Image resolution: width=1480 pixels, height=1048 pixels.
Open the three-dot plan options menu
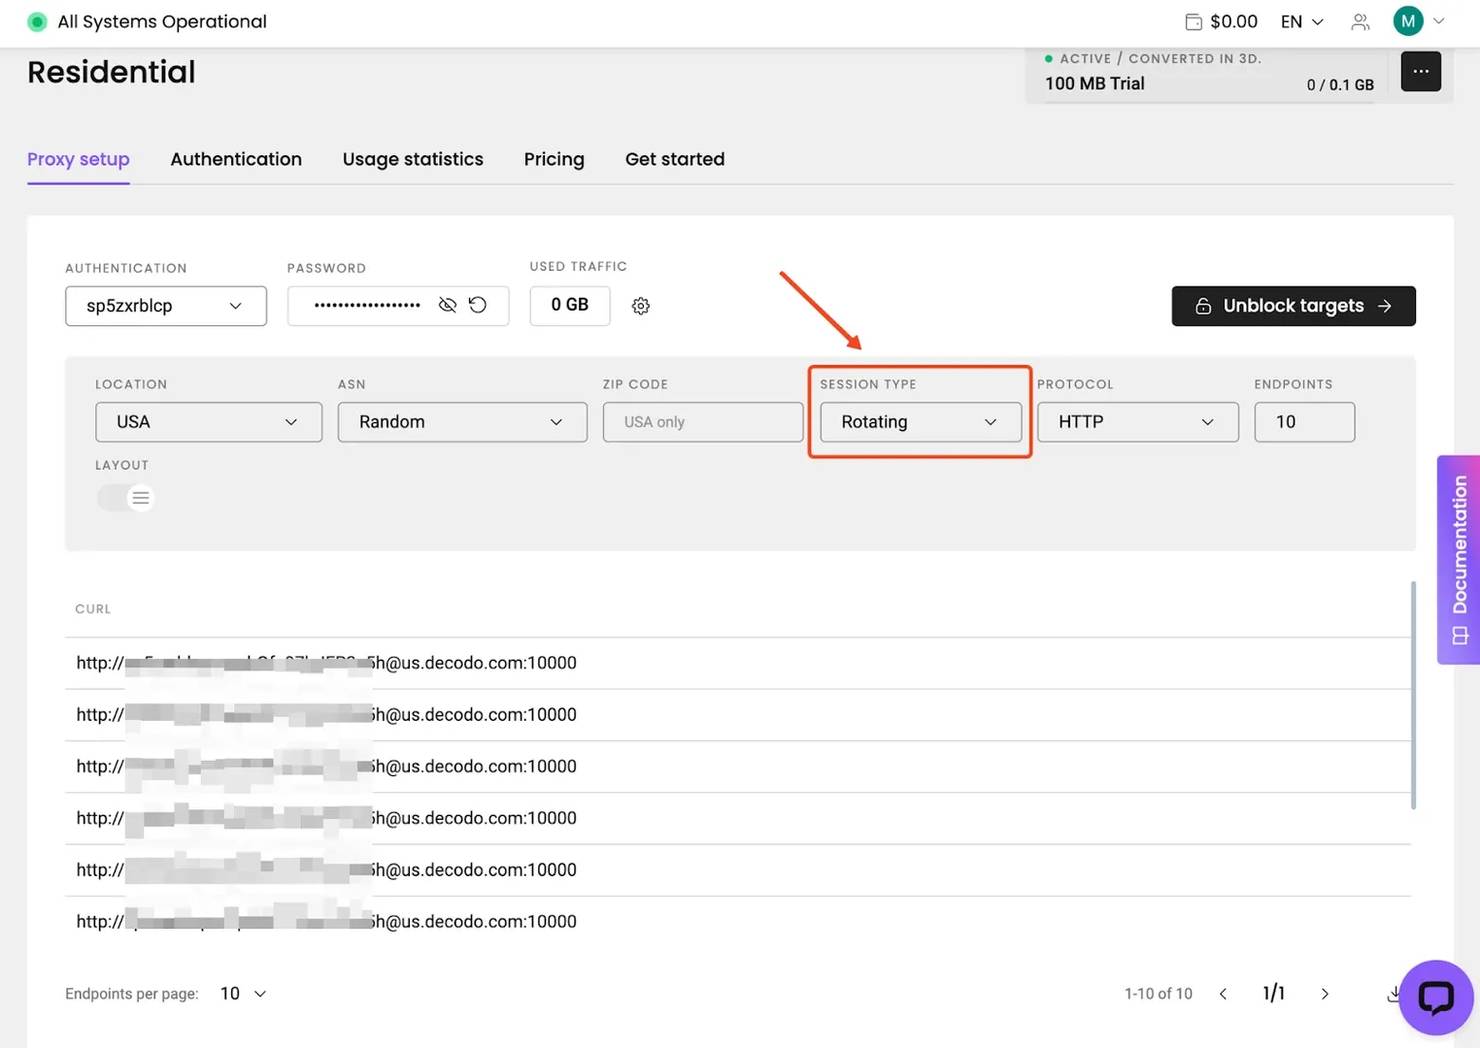coord(1420,71)
